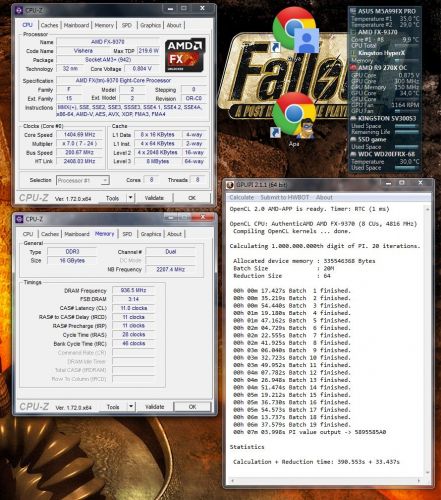Click the AMD FX-9370 Name field

point(107,42)
